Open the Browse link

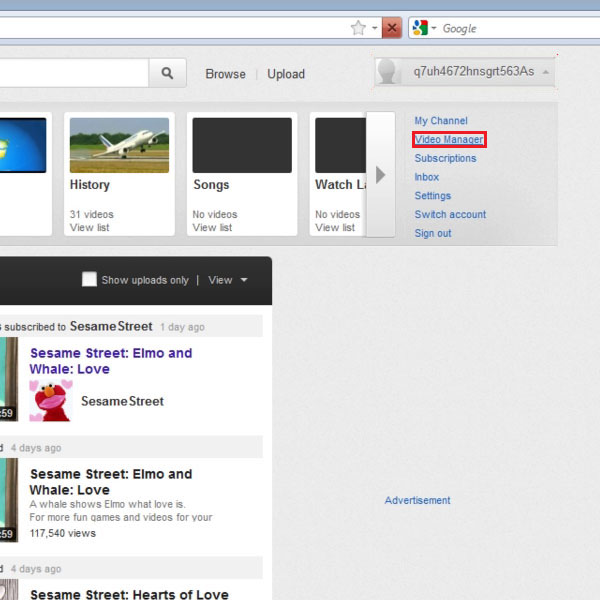point(225,74)
